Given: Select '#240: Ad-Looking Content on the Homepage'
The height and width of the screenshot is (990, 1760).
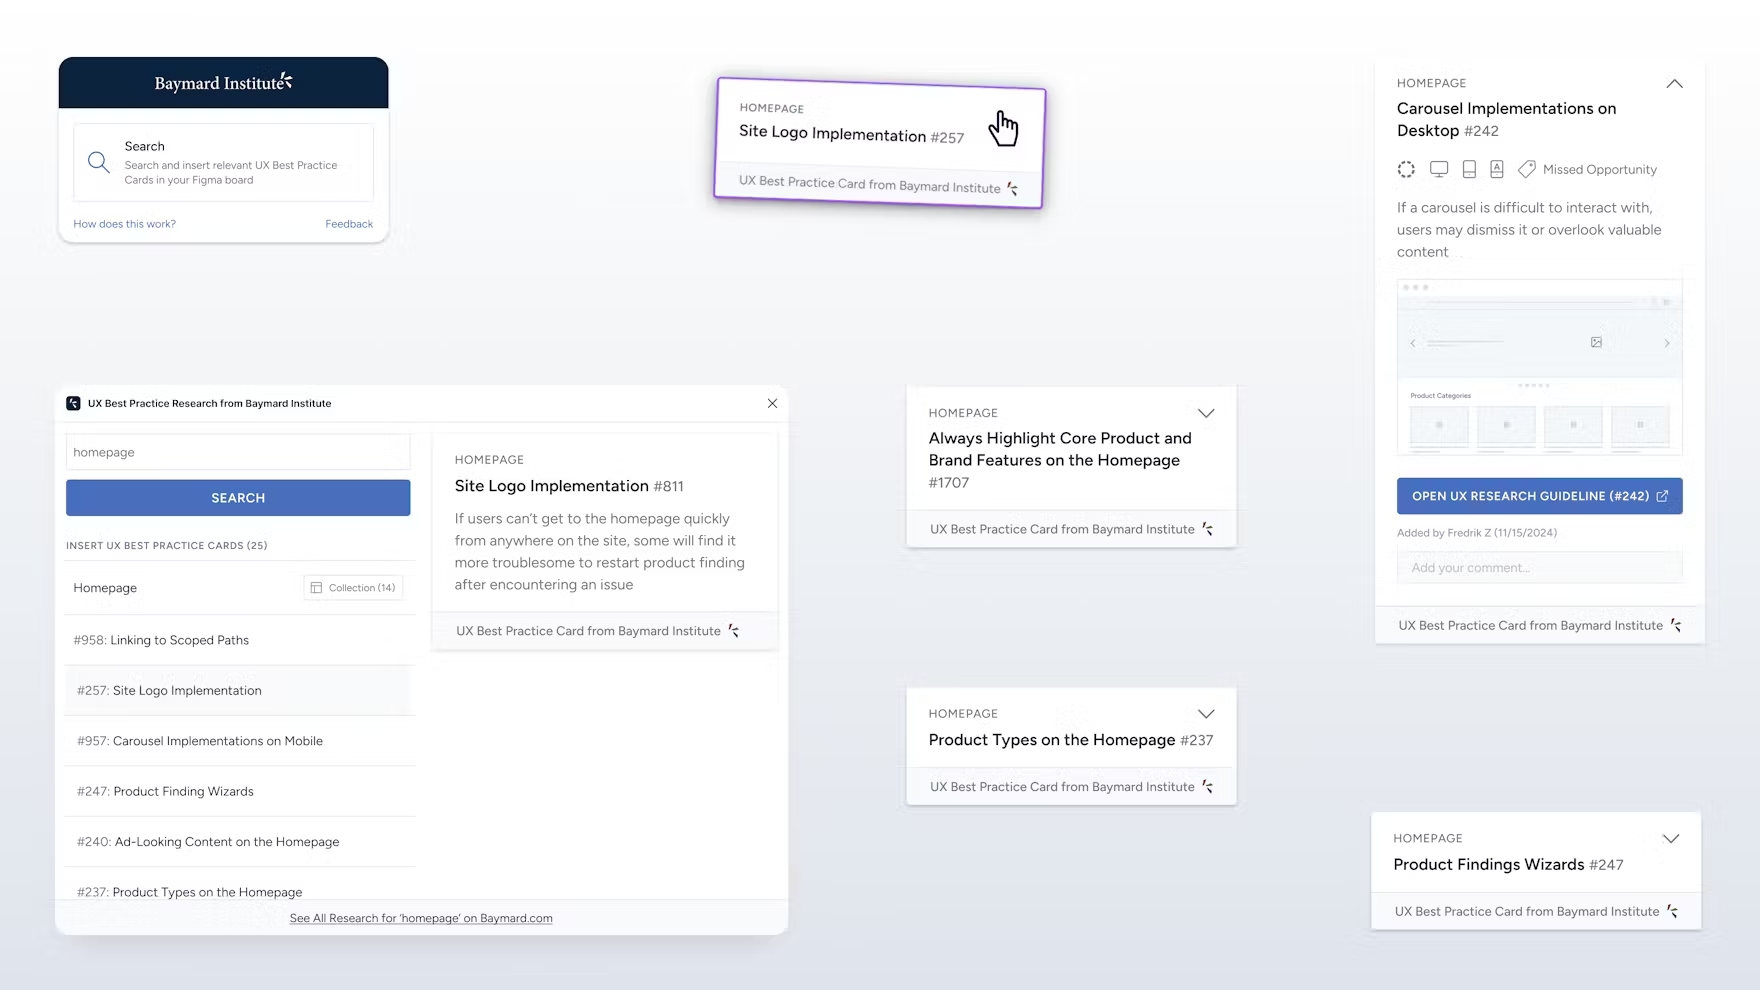Looking at the screenshot, I should tap(240, 842).
